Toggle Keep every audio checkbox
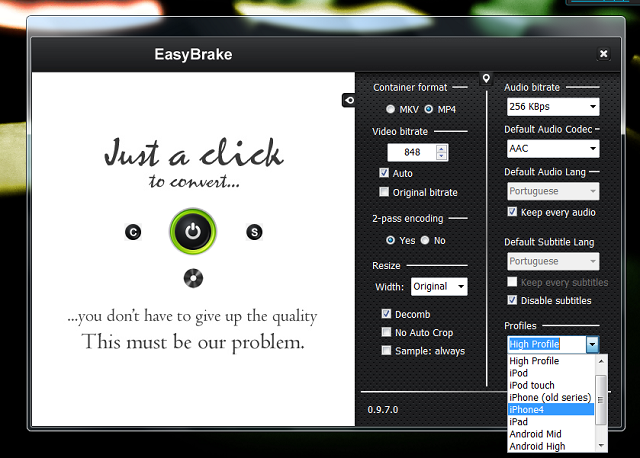Viewport: 640px width, 458px height. [512, 211]
